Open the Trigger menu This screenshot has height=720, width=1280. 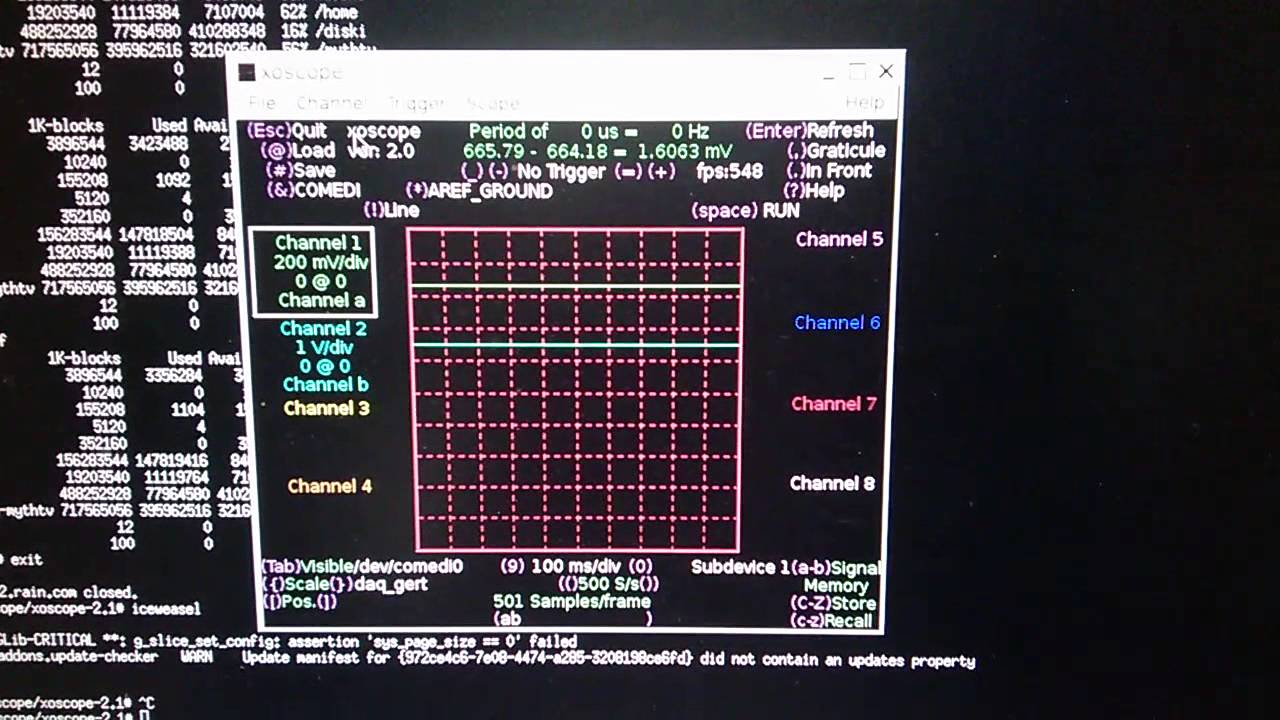(x=415, y=103)
